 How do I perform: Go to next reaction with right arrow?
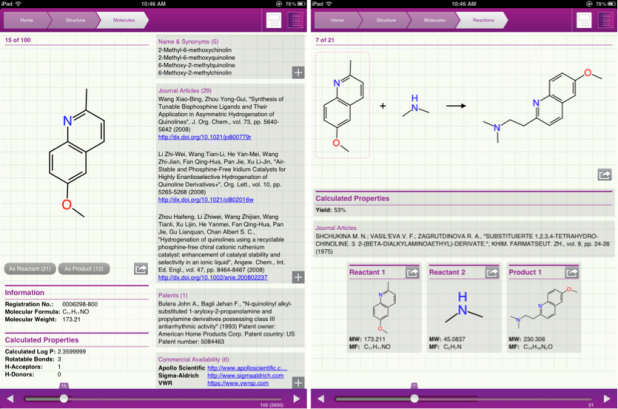(x=607, y=399)
